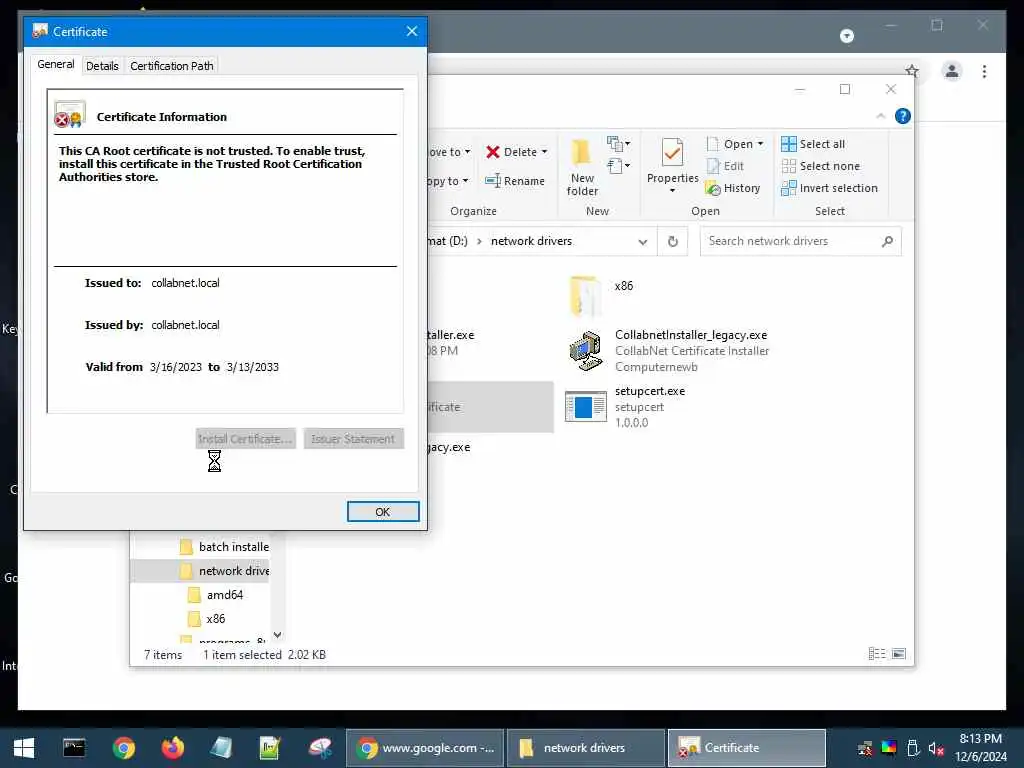This screenshot has height=768, width=1024.
Task: Click Invert selection in ribbon
Action: pyautogui.click(x=829, y=188)
